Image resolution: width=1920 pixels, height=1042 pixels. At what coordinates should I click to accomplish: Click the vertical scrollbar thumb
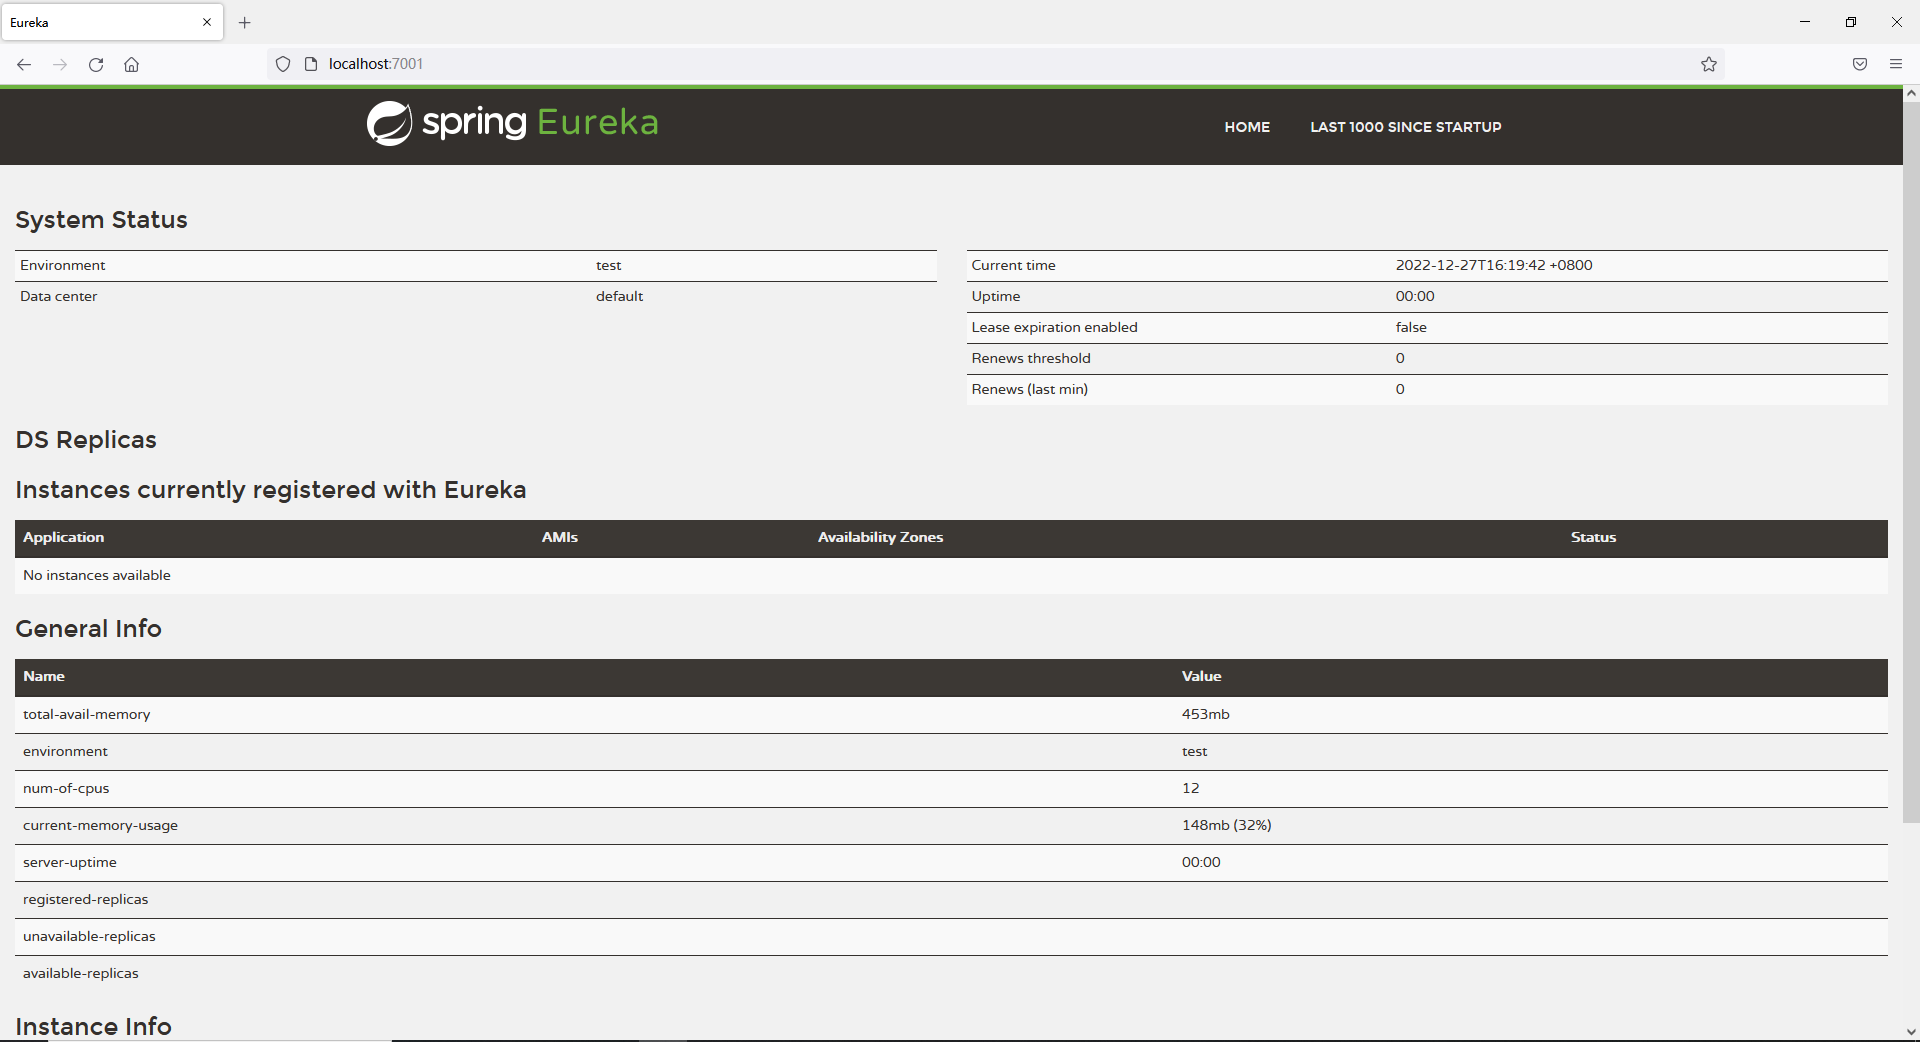click(x=1911, y=460)
